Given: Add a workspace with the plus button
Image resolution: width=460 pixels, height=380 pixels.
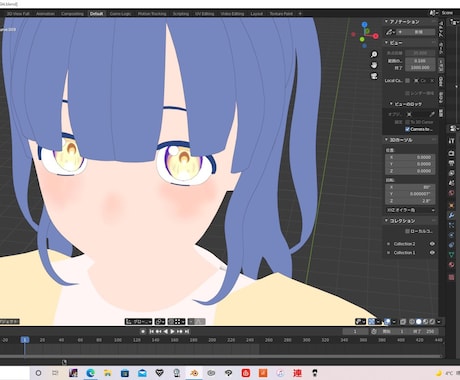Looking at the screenshot, I should [x=300, y=14].
